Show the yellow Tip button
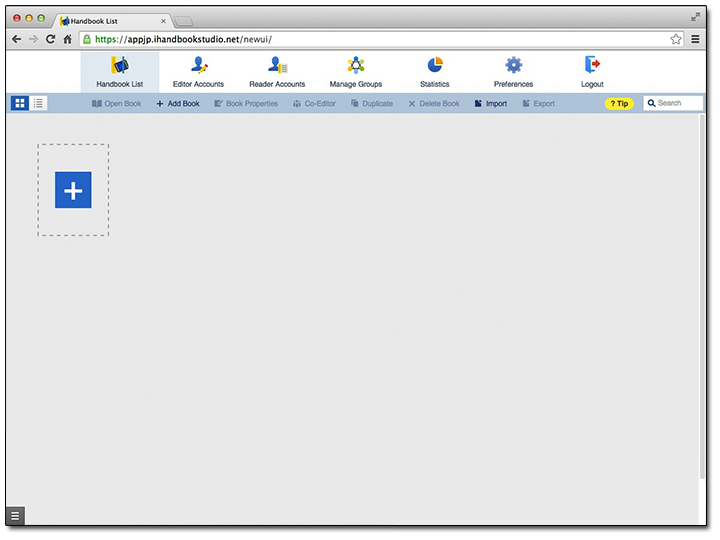 pos(619,104)
